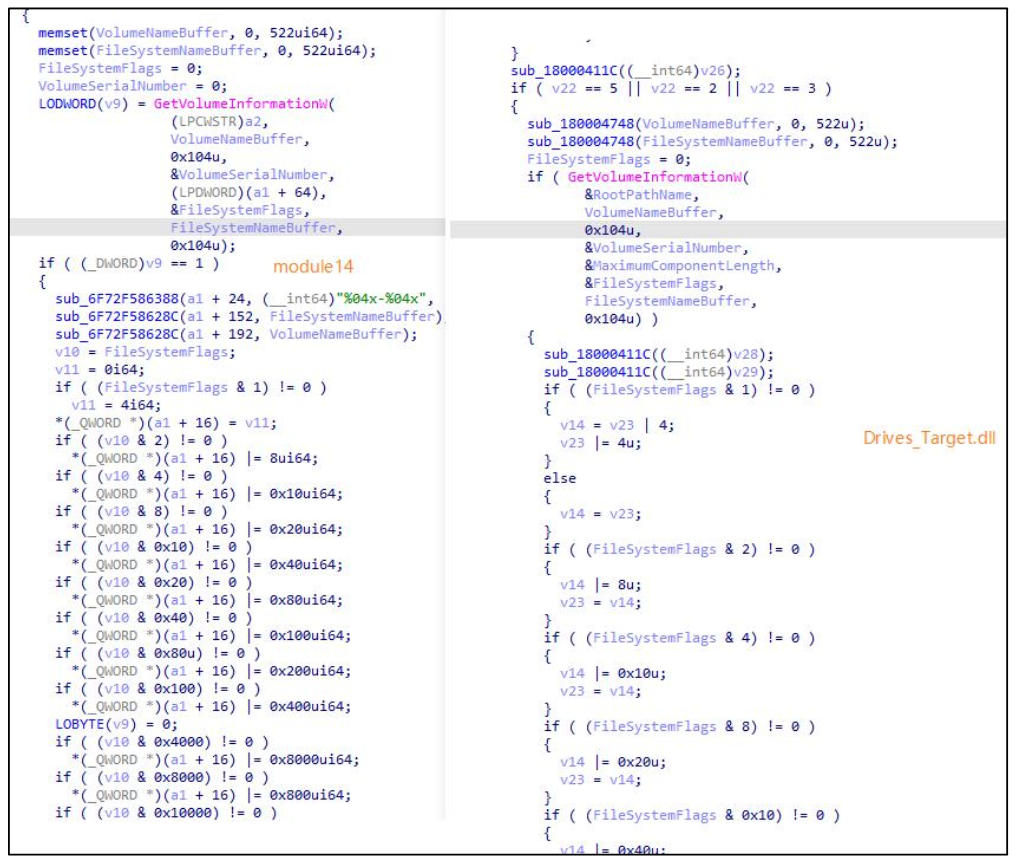
Task: Select the '|= 0x400ui64;' assignment line
Action: [x=211, y=707]
